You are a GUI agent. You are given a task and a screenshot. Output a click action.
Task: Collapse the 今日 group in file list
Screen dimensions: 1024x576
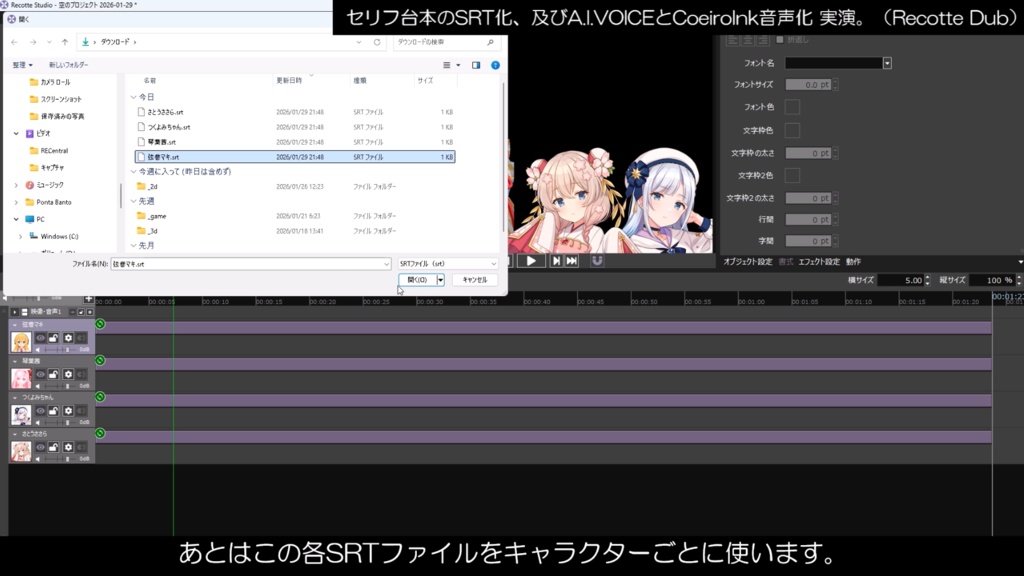pyautogui.click(x=133, y=97)
